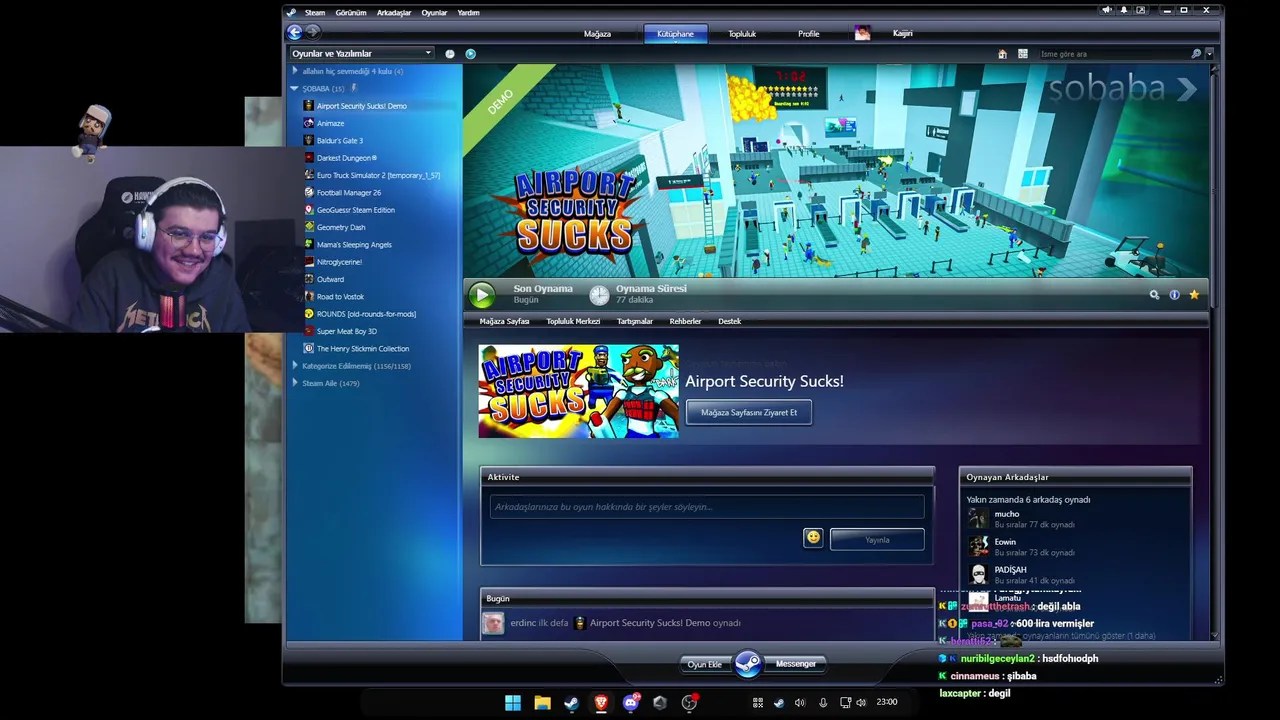Click the volume speaker icon in system tray
The height and width of the screenshot is (720, 1280).
pyautogui.click(x=800, y=702)
